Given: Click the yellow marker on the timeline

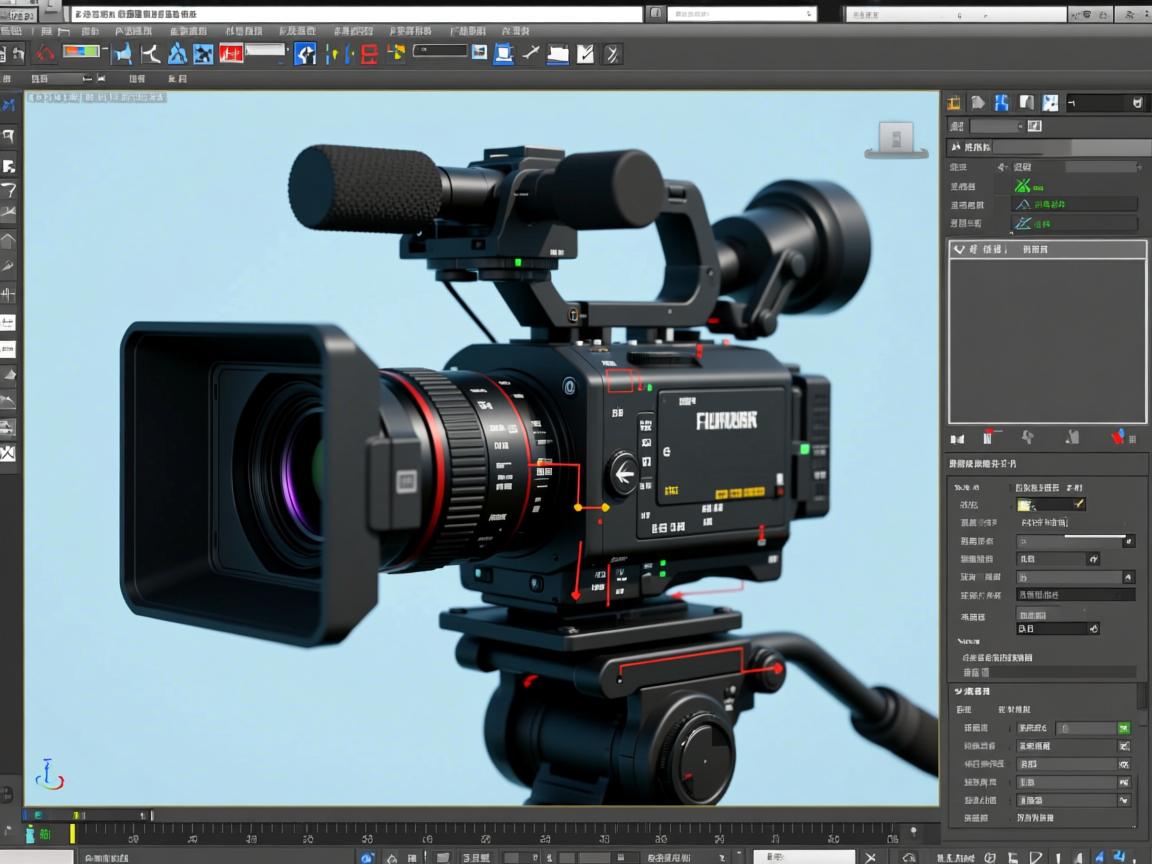Looking at the screenshot, I should [72, 833].
